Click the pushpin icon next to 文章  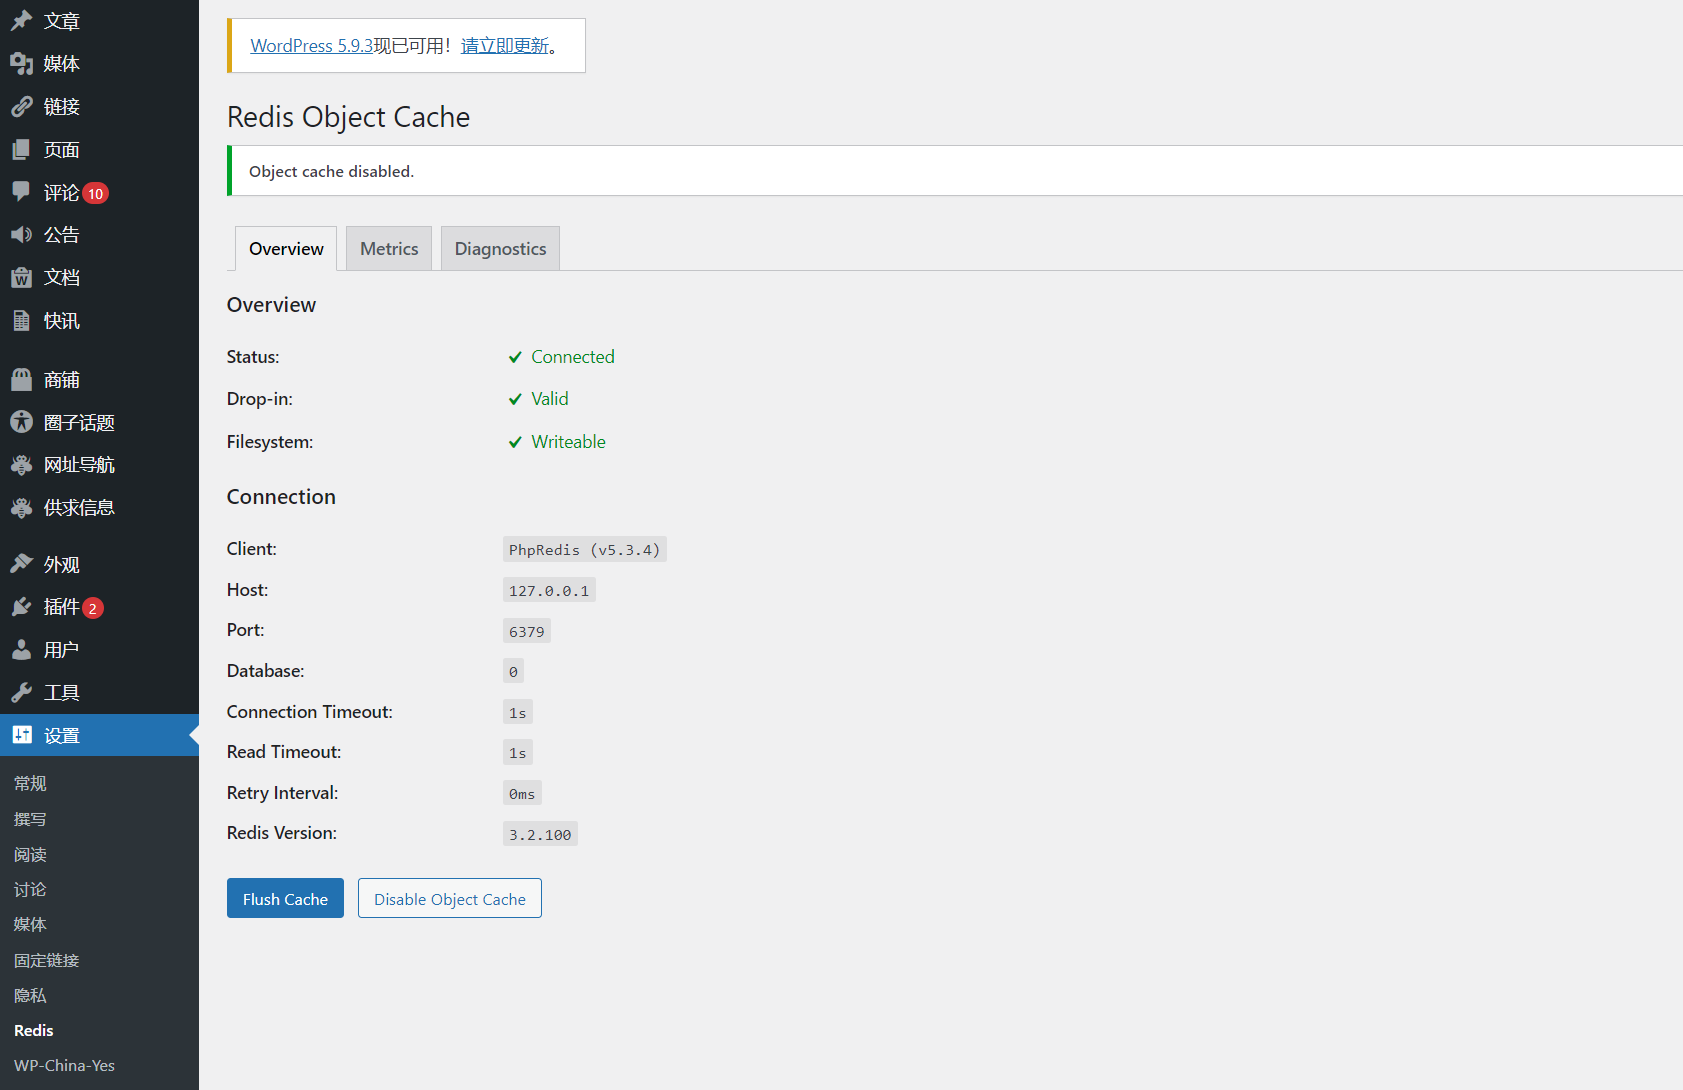coord(21,21)
